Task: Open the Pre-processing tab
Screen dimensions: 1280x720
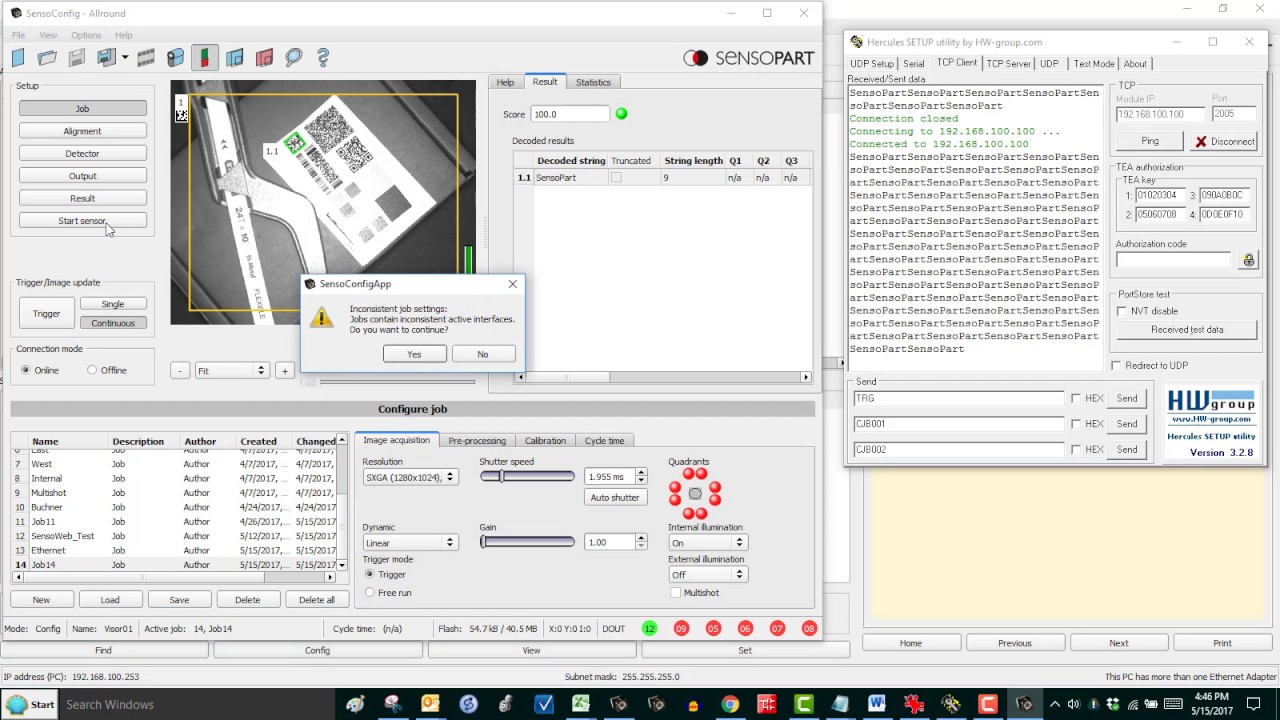Action: tap(477, 441)
